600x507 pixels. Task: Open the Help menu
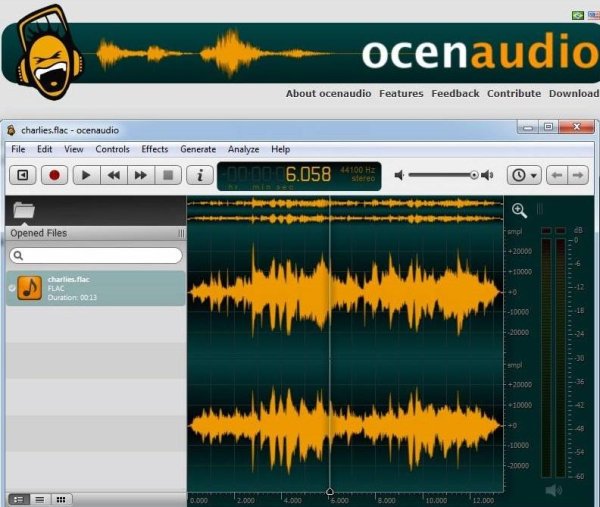point(280,149)
